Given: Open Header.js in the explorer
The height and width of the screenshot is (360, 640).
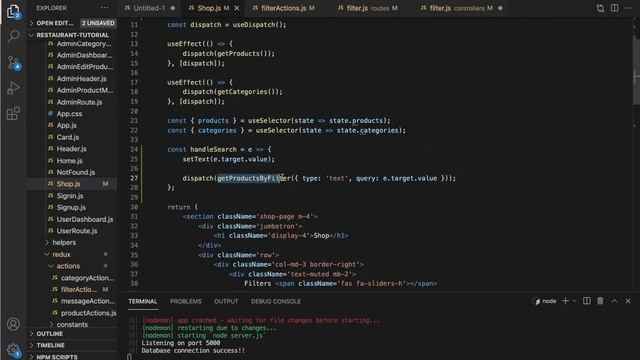Looking at the screenshot, I should (x=71, y=149).
